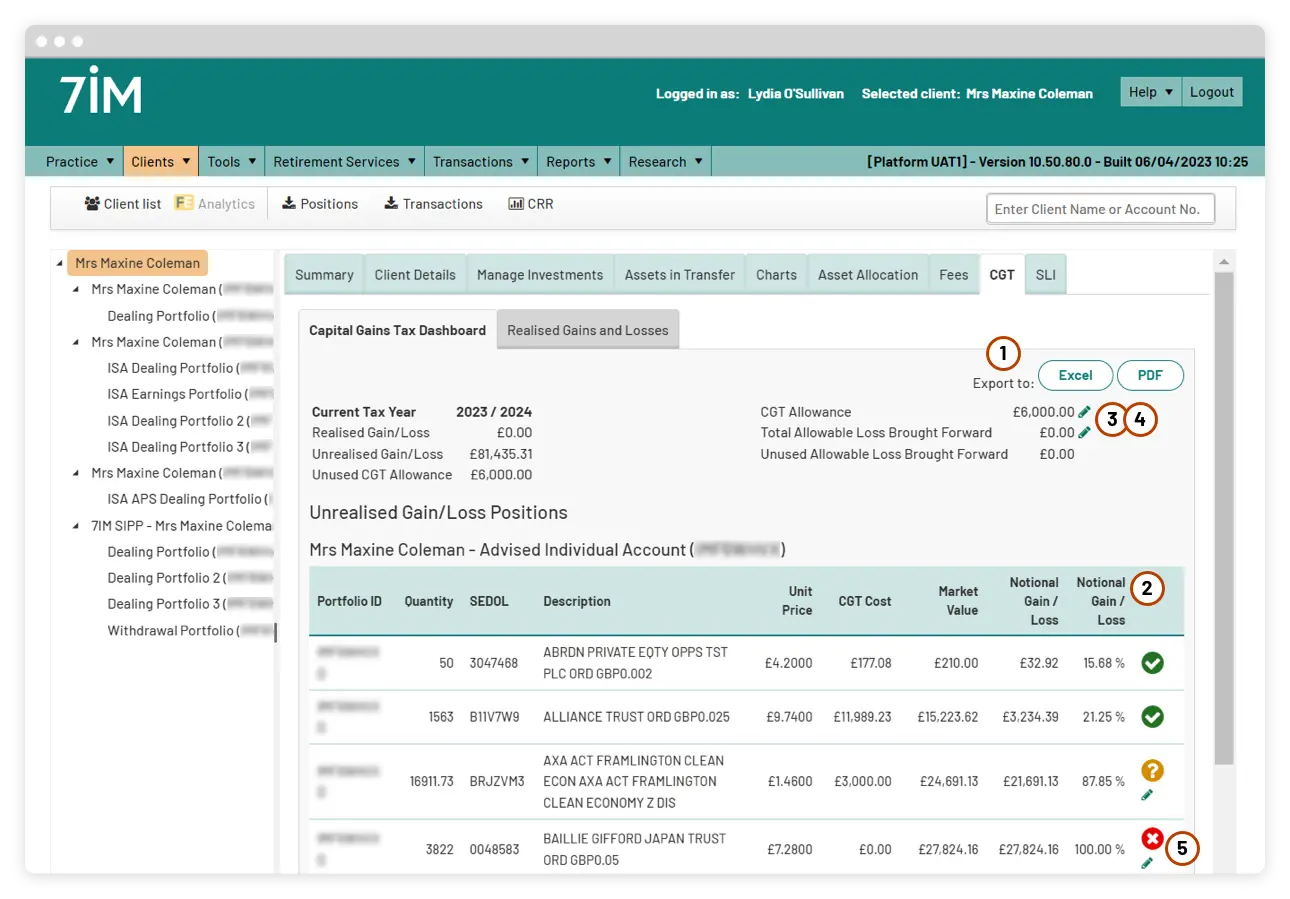
Task: Edit Baillie Gifford Japan Trust pencil icon
Action: pos(1147,863)
